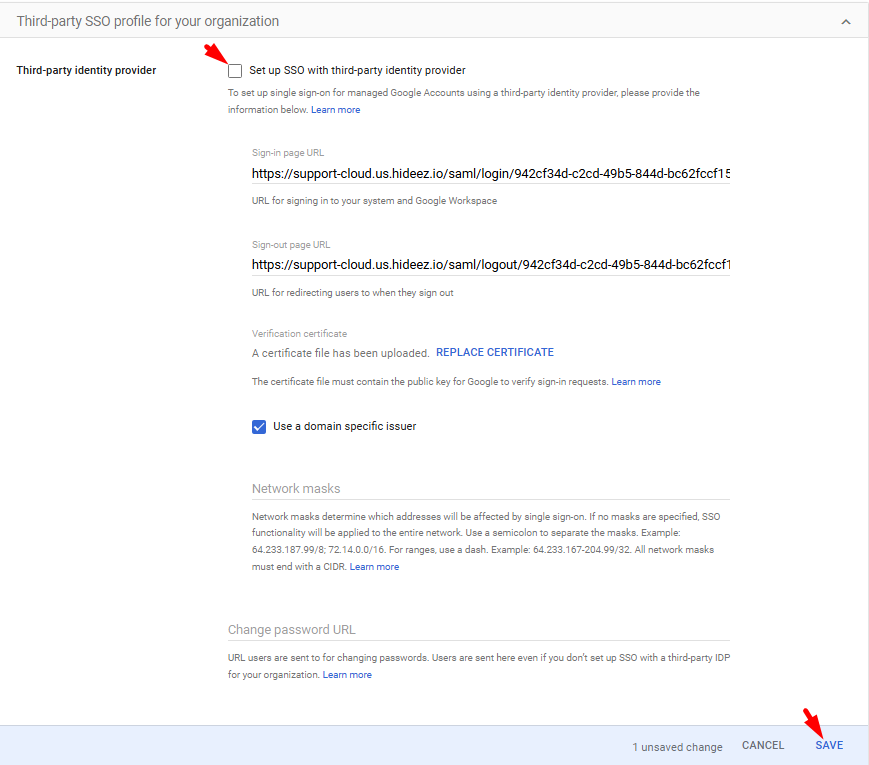Click the Sign-in page URL field

coord(490,174)
